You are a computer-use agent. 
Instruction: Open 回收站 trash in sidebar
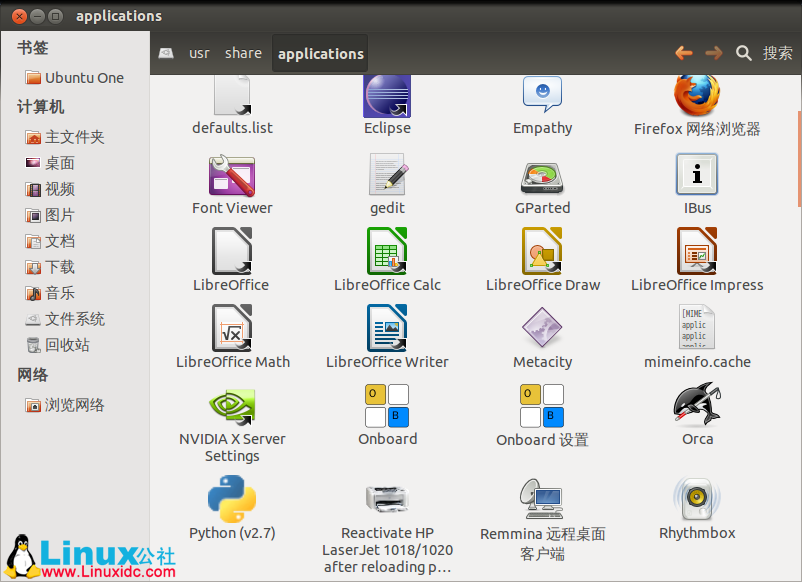[x=58, y=346]
